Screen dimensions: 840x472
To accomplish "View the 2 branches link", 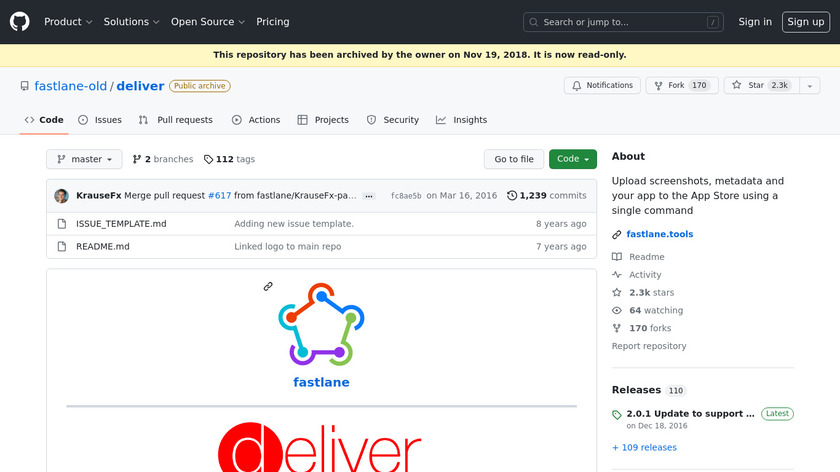I will pyautogui.click(x=163, y=159).
